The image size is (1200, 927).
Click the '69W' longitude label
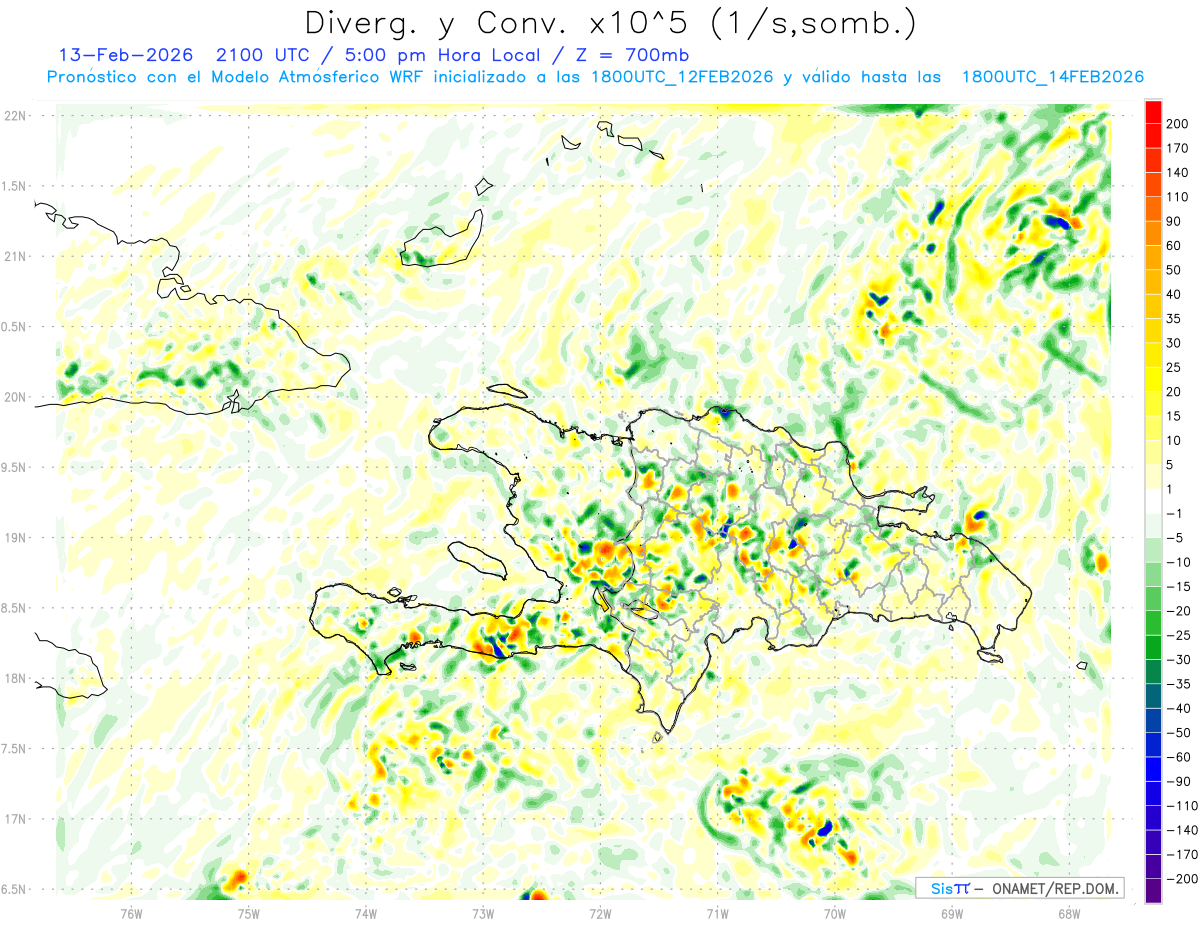(951, 912)
